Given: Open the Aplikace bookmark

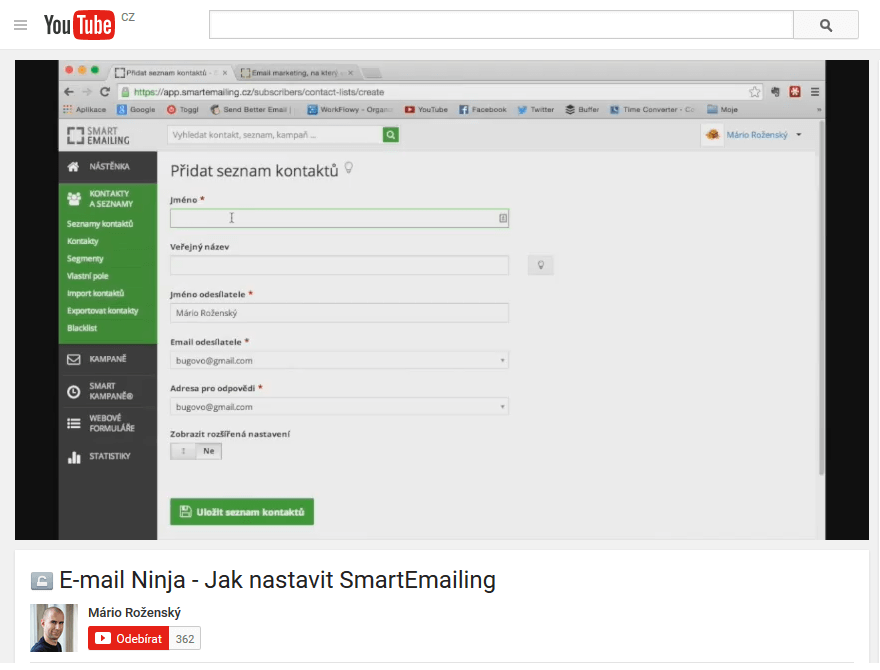Looking at the screenshot, I should (85, 109).
